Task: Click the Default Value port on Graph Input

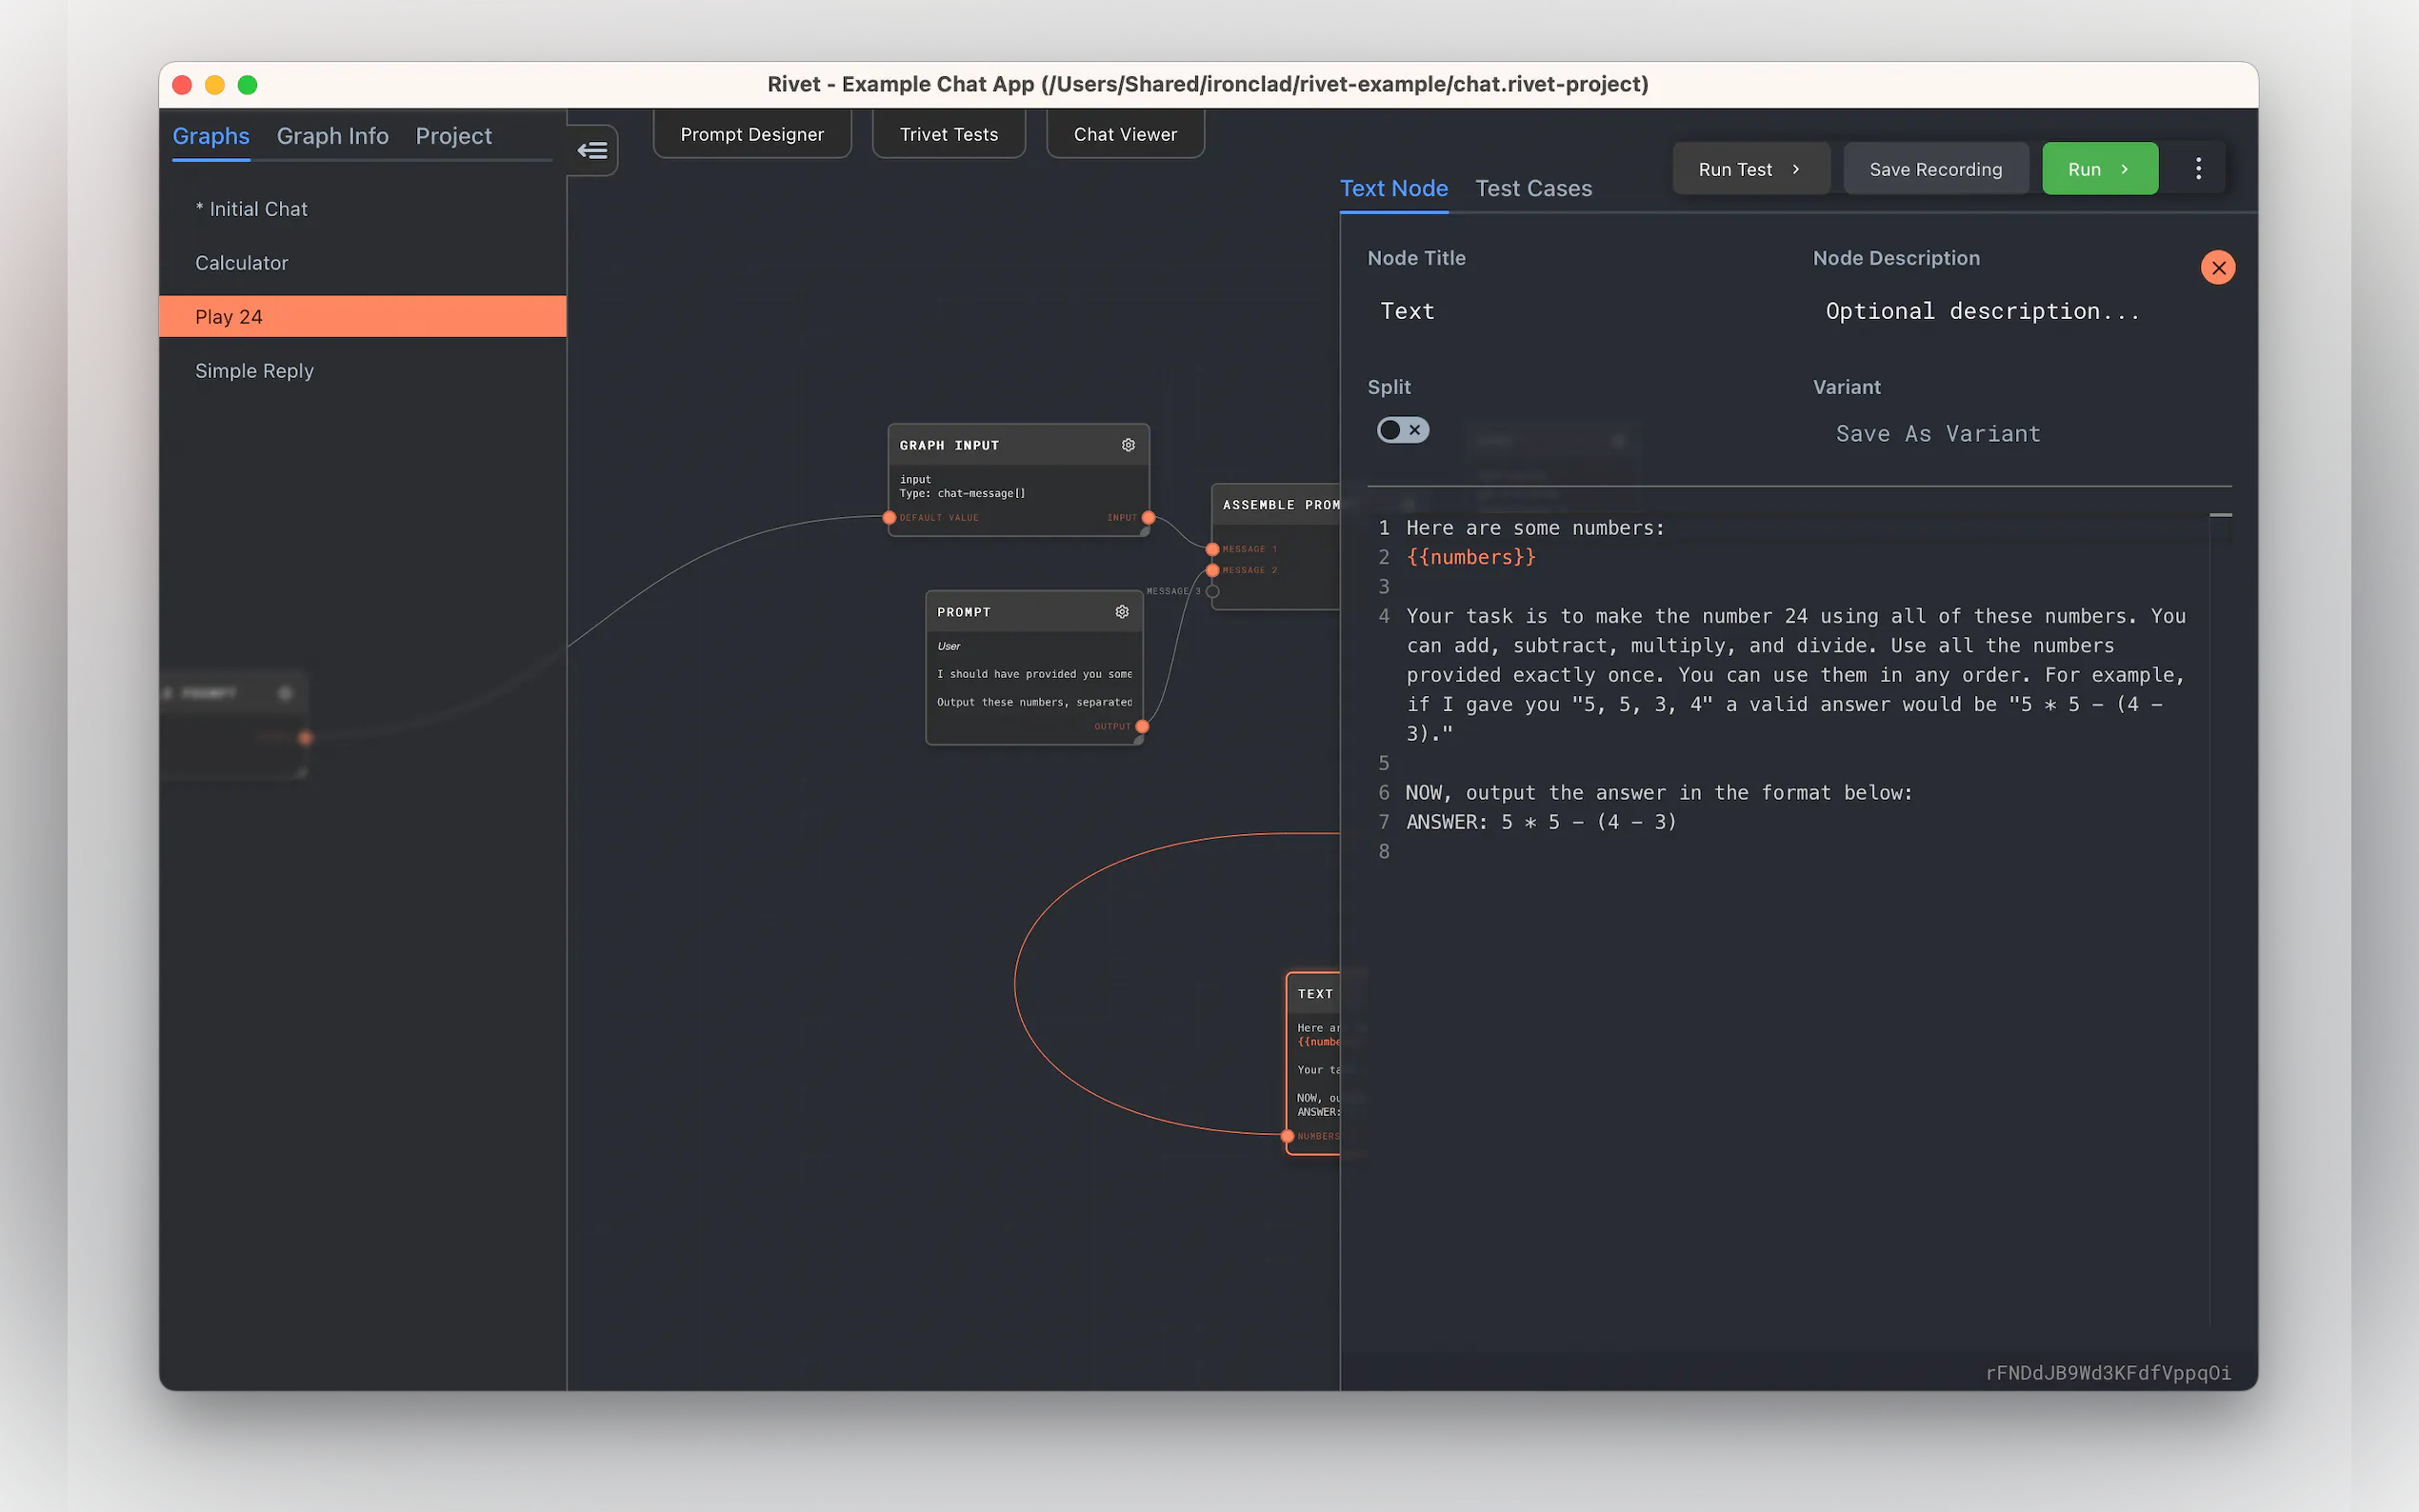Action: click(889, 517)
